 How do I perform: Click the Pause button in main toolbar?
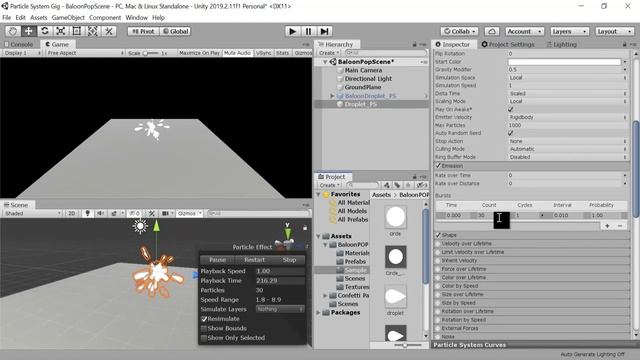pyautogui.click(x=308, y=31)
